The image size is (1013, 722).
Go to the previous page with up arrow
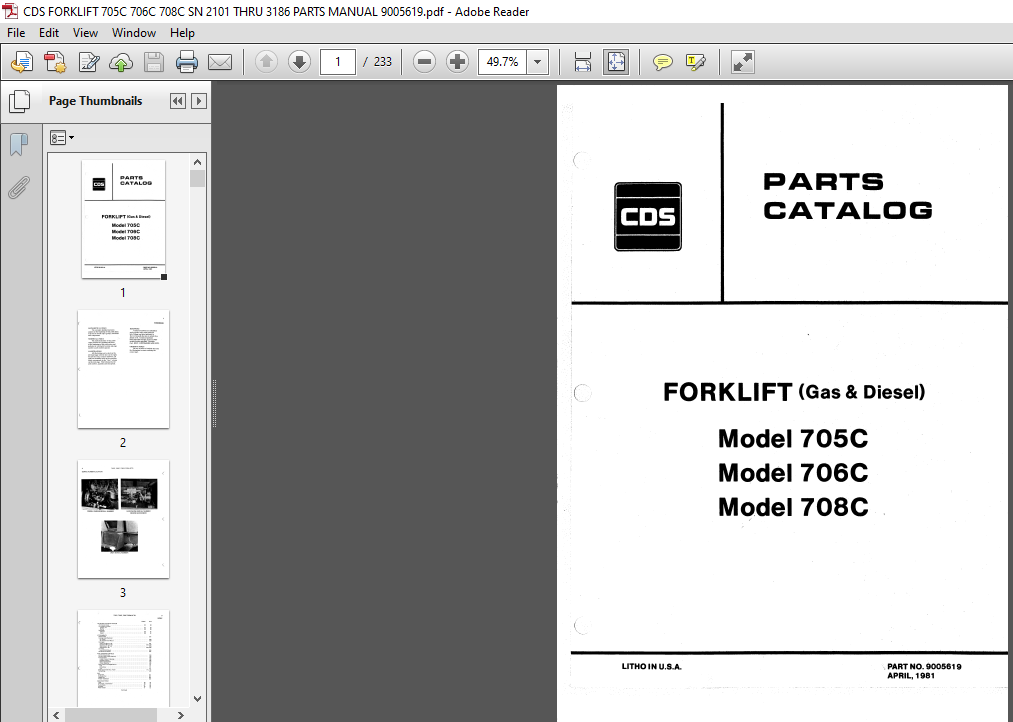click(266, 62)
